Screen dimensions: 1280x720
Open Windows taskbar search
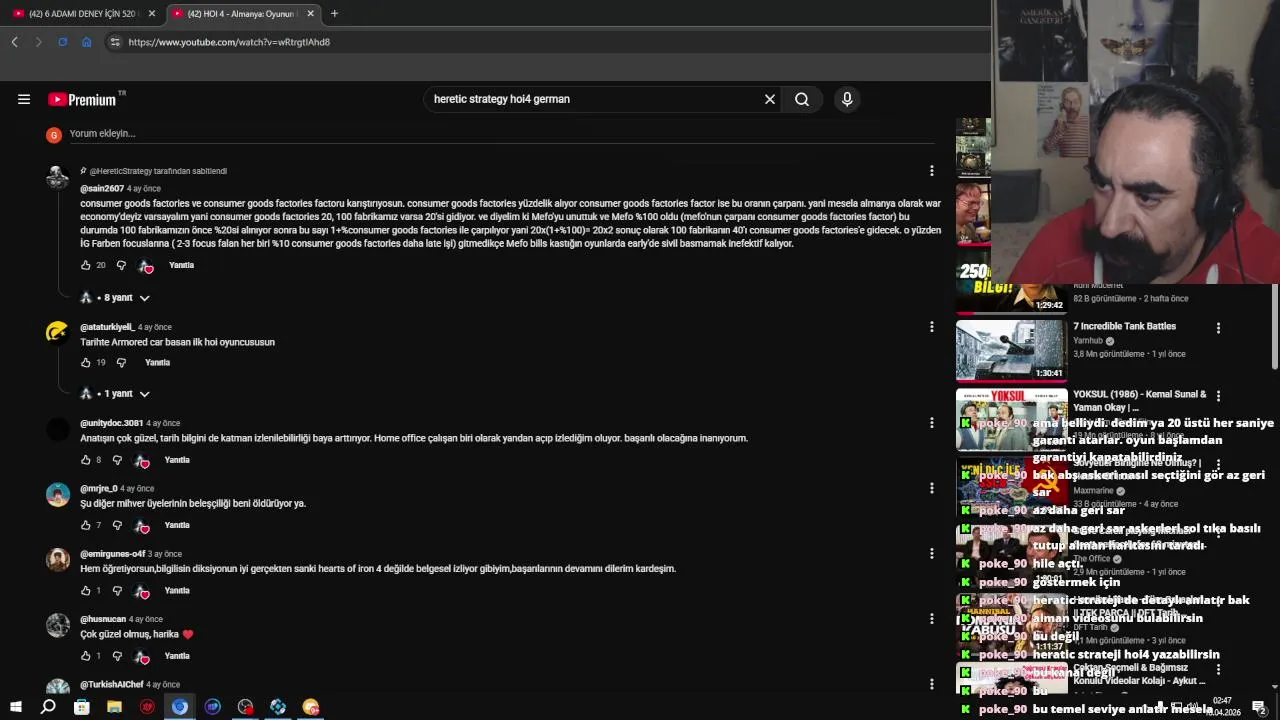(x=48, y=707)
